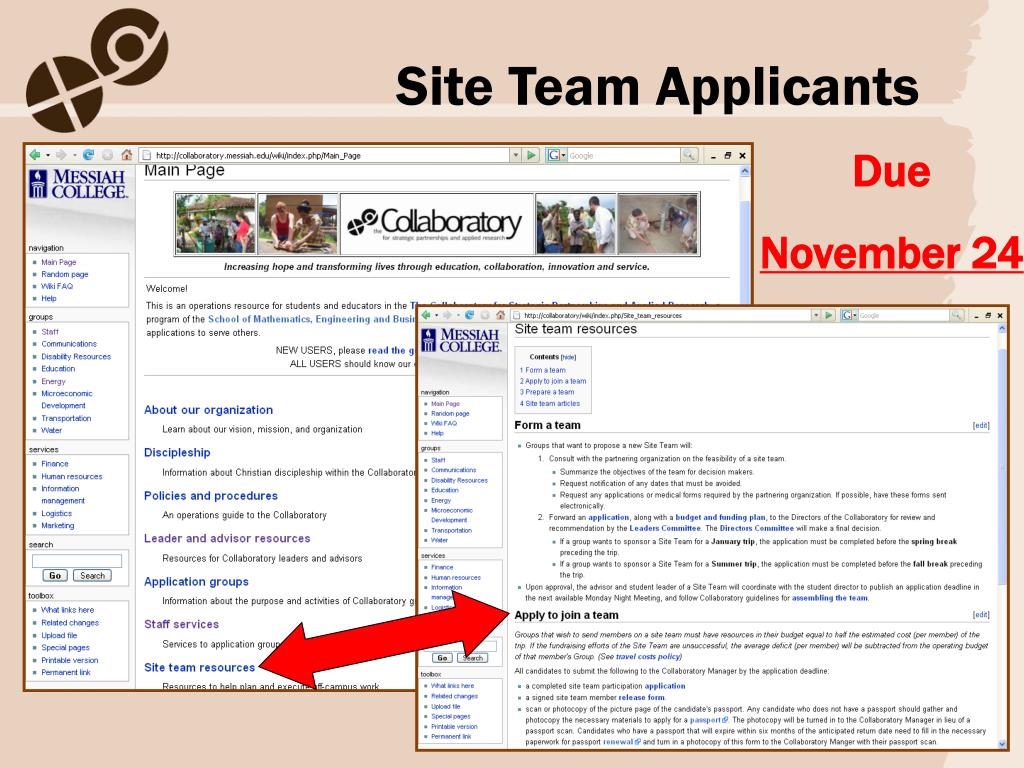Open the About our organization heading link

coord(208,410)
